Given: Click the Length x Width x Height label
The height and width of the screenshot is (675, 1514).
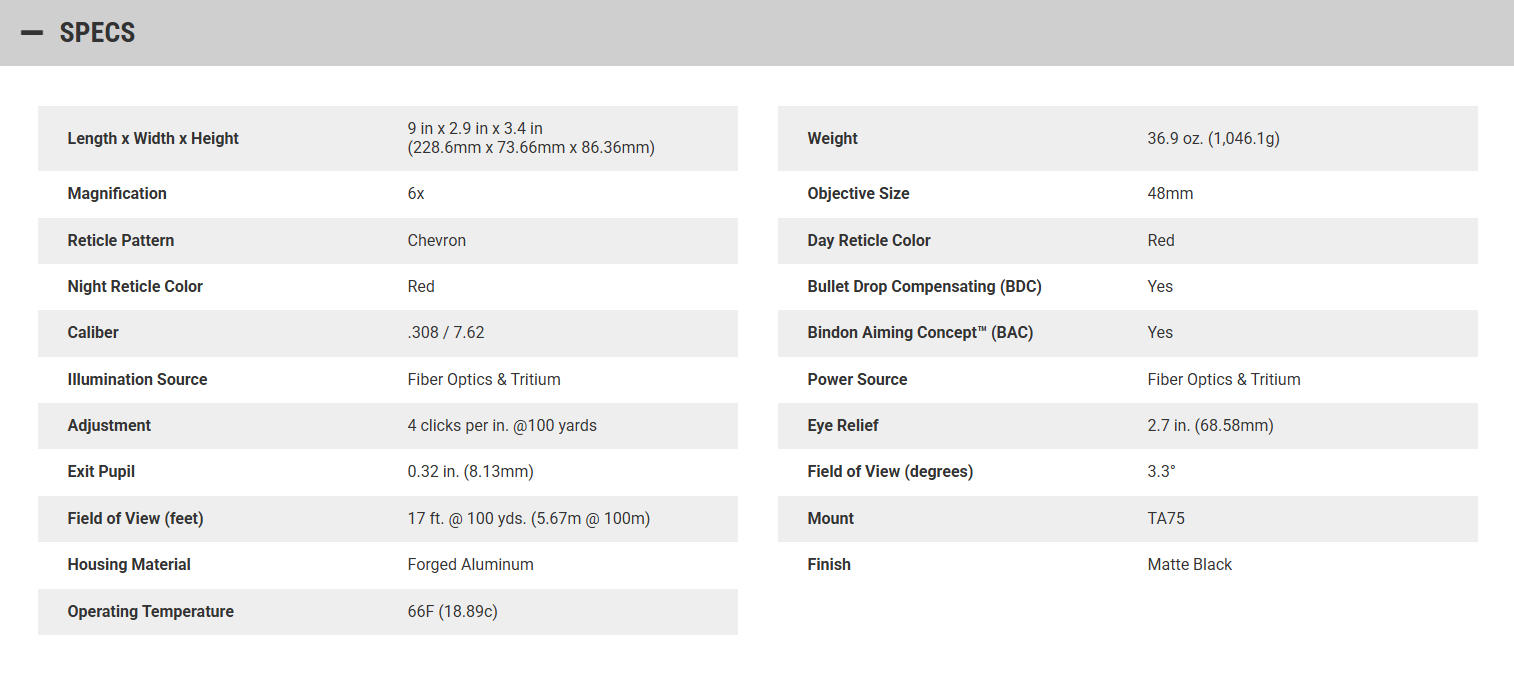Looking at the screenshot, I should click(x=153, y=139).
